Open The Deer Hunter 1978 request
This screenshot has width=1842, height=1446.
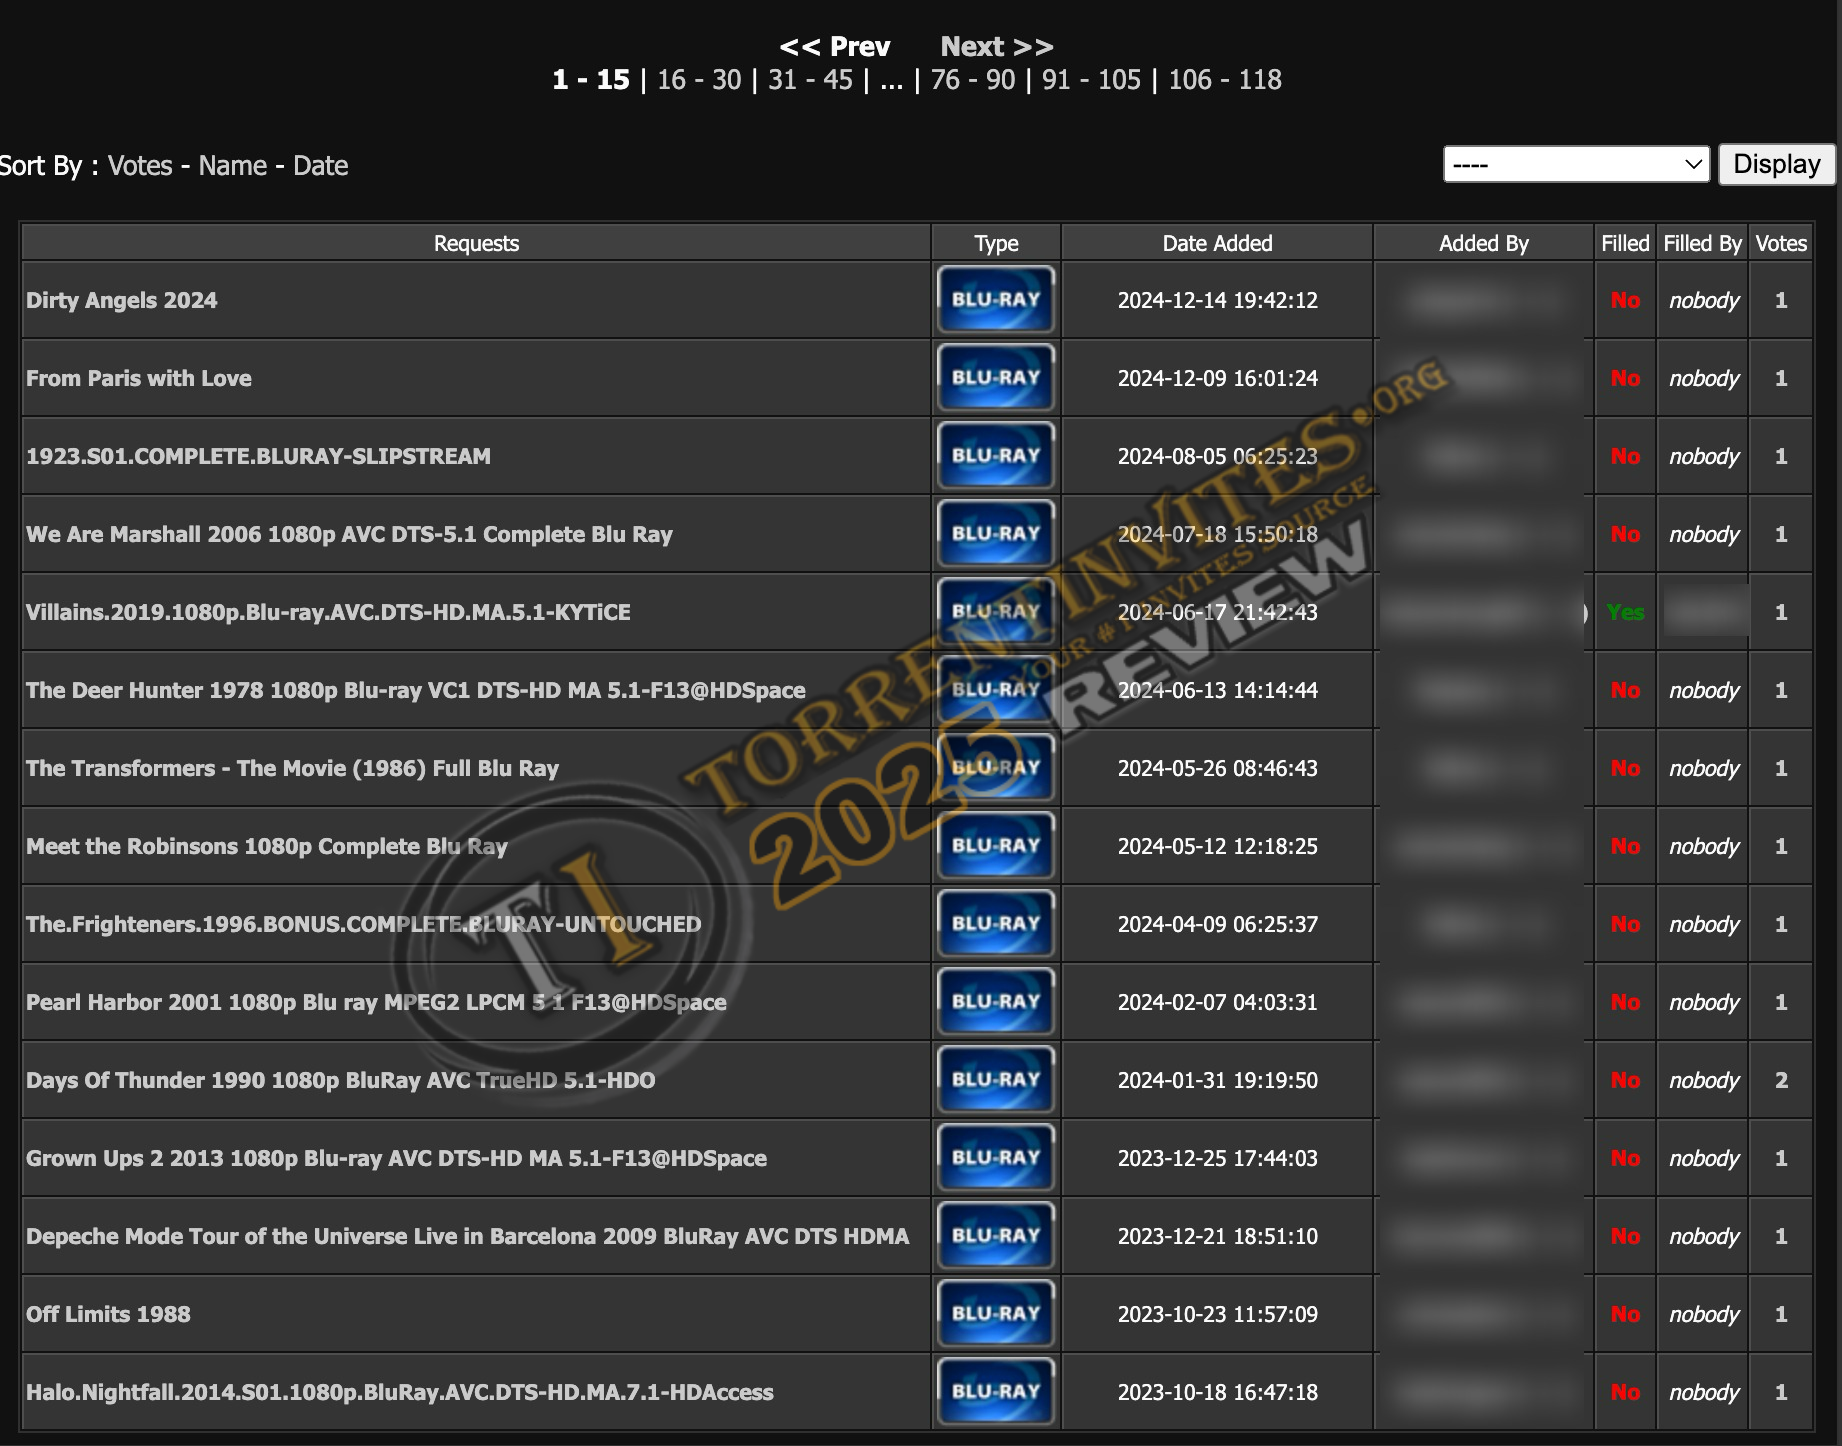pyautogui.click(x=415, y=690)
